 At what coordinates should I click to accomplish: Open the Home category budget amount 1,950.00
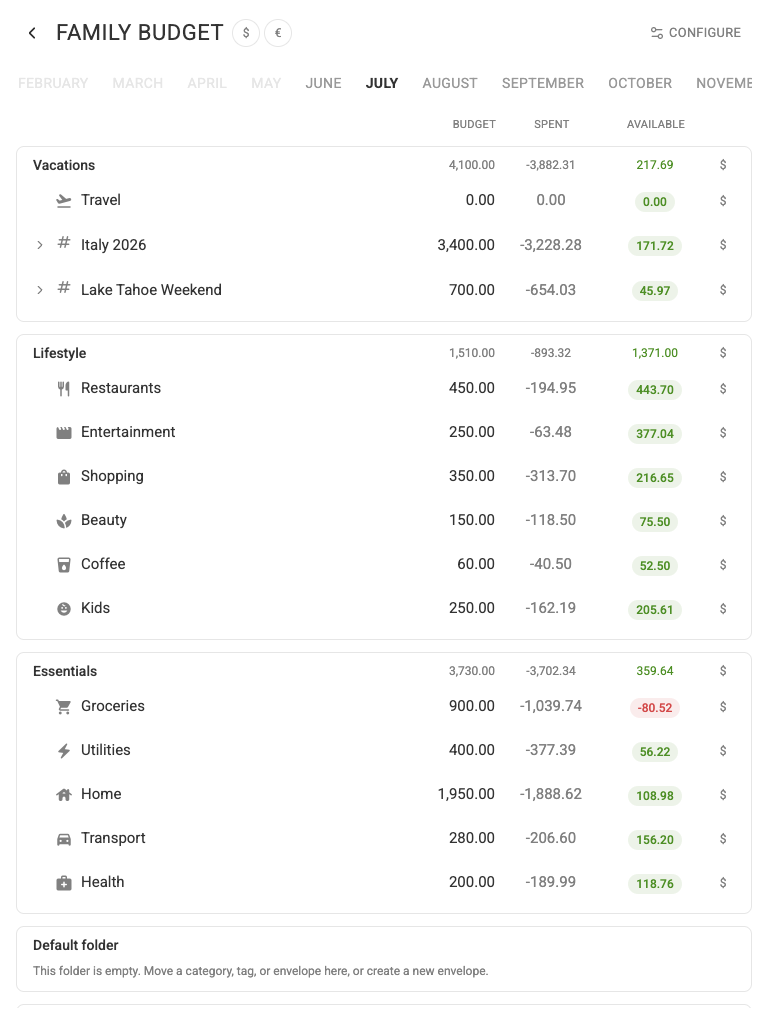[466, 794]
